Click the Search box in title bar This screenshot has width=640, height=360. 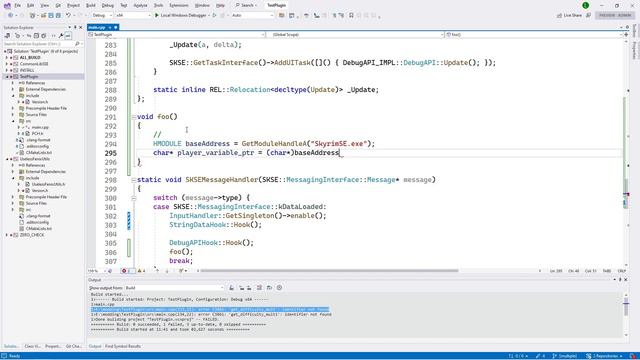247,5
